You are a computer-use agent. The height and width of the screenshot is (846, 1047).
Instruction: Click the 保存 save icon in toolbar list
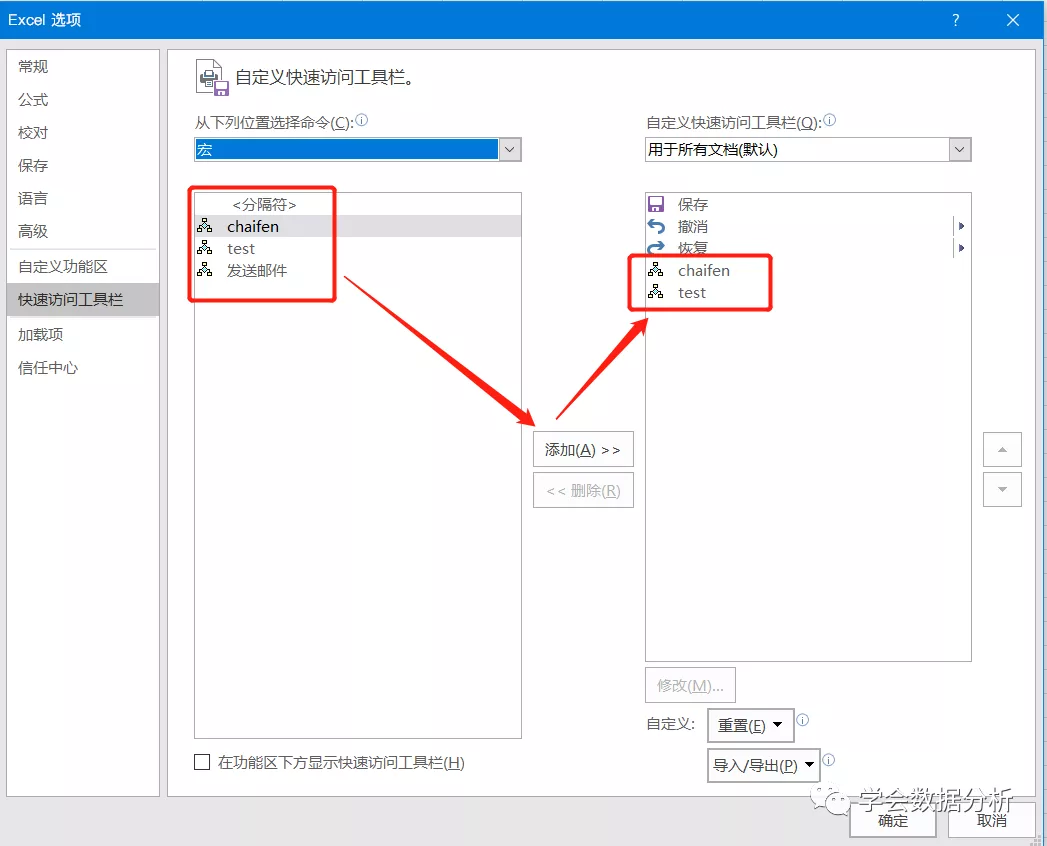pyautogui.click(x=656, y=204)
